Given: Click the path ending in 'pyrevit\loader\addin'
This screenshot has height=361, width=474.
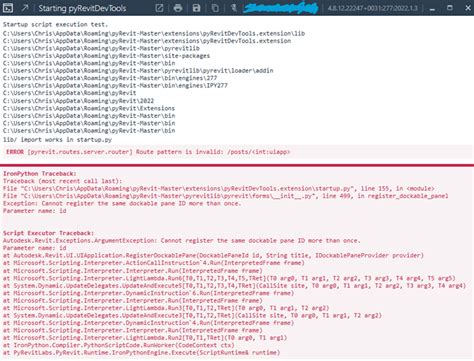Looking at the screenshot, I should [x=138, y=71].
